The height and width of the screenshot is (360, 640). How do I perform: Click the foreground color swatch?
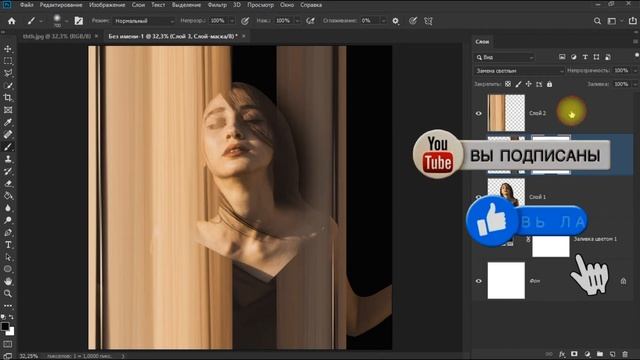5,326
